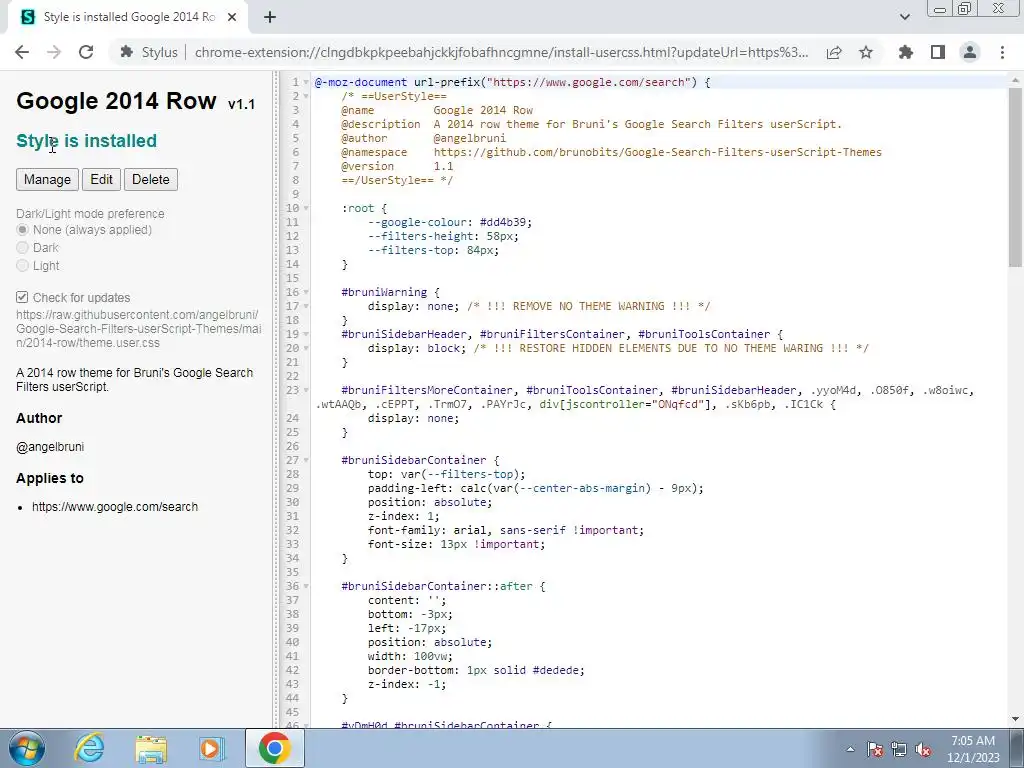Launch Internet Explorer from the taskbar
Image resolution: width=1024 pixels, height=768 pixels.
[89, 748]
